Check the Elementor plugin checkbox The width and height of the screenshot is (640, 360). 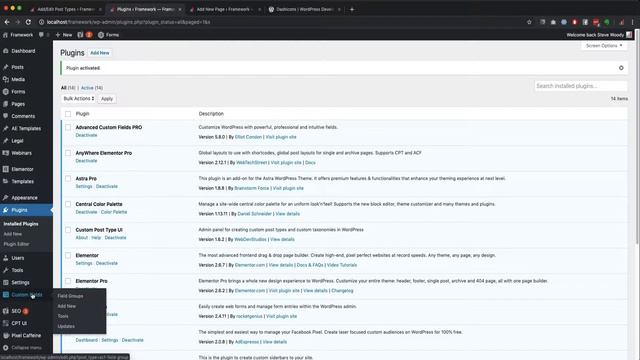[68, 256]
